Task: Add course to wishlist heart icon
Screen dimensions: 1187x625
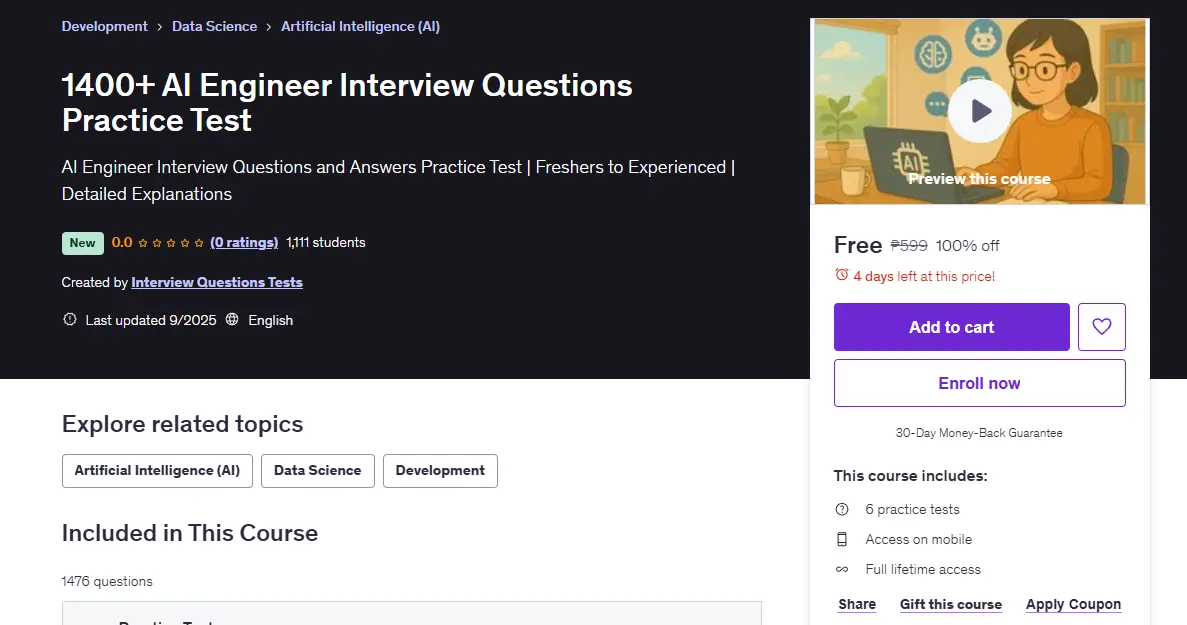Action: (x=1101, y=327)
